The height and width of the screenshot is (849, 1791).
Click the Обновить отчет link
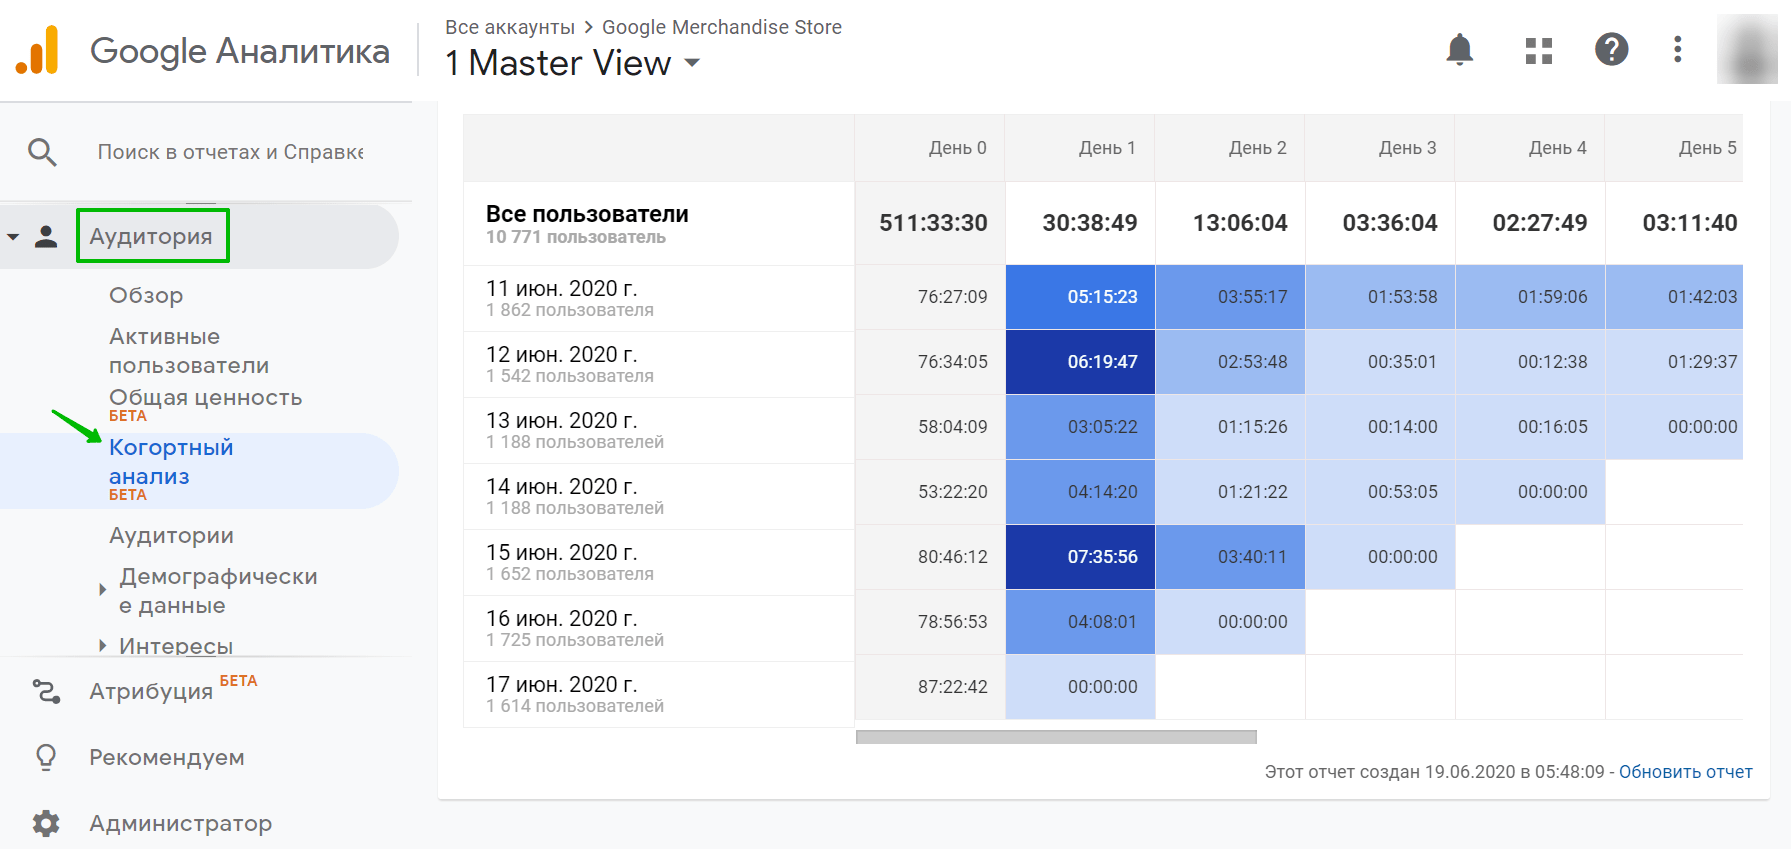(1685, 772)
